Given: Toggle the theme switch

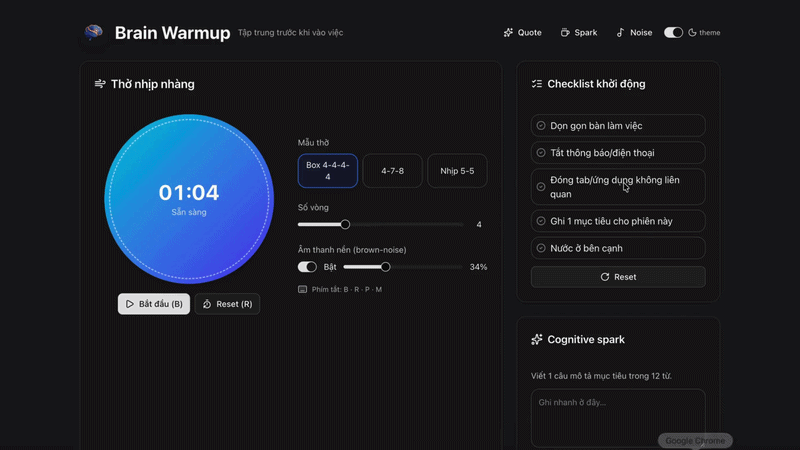Looking at the screenshot, I should pos(673,33).
